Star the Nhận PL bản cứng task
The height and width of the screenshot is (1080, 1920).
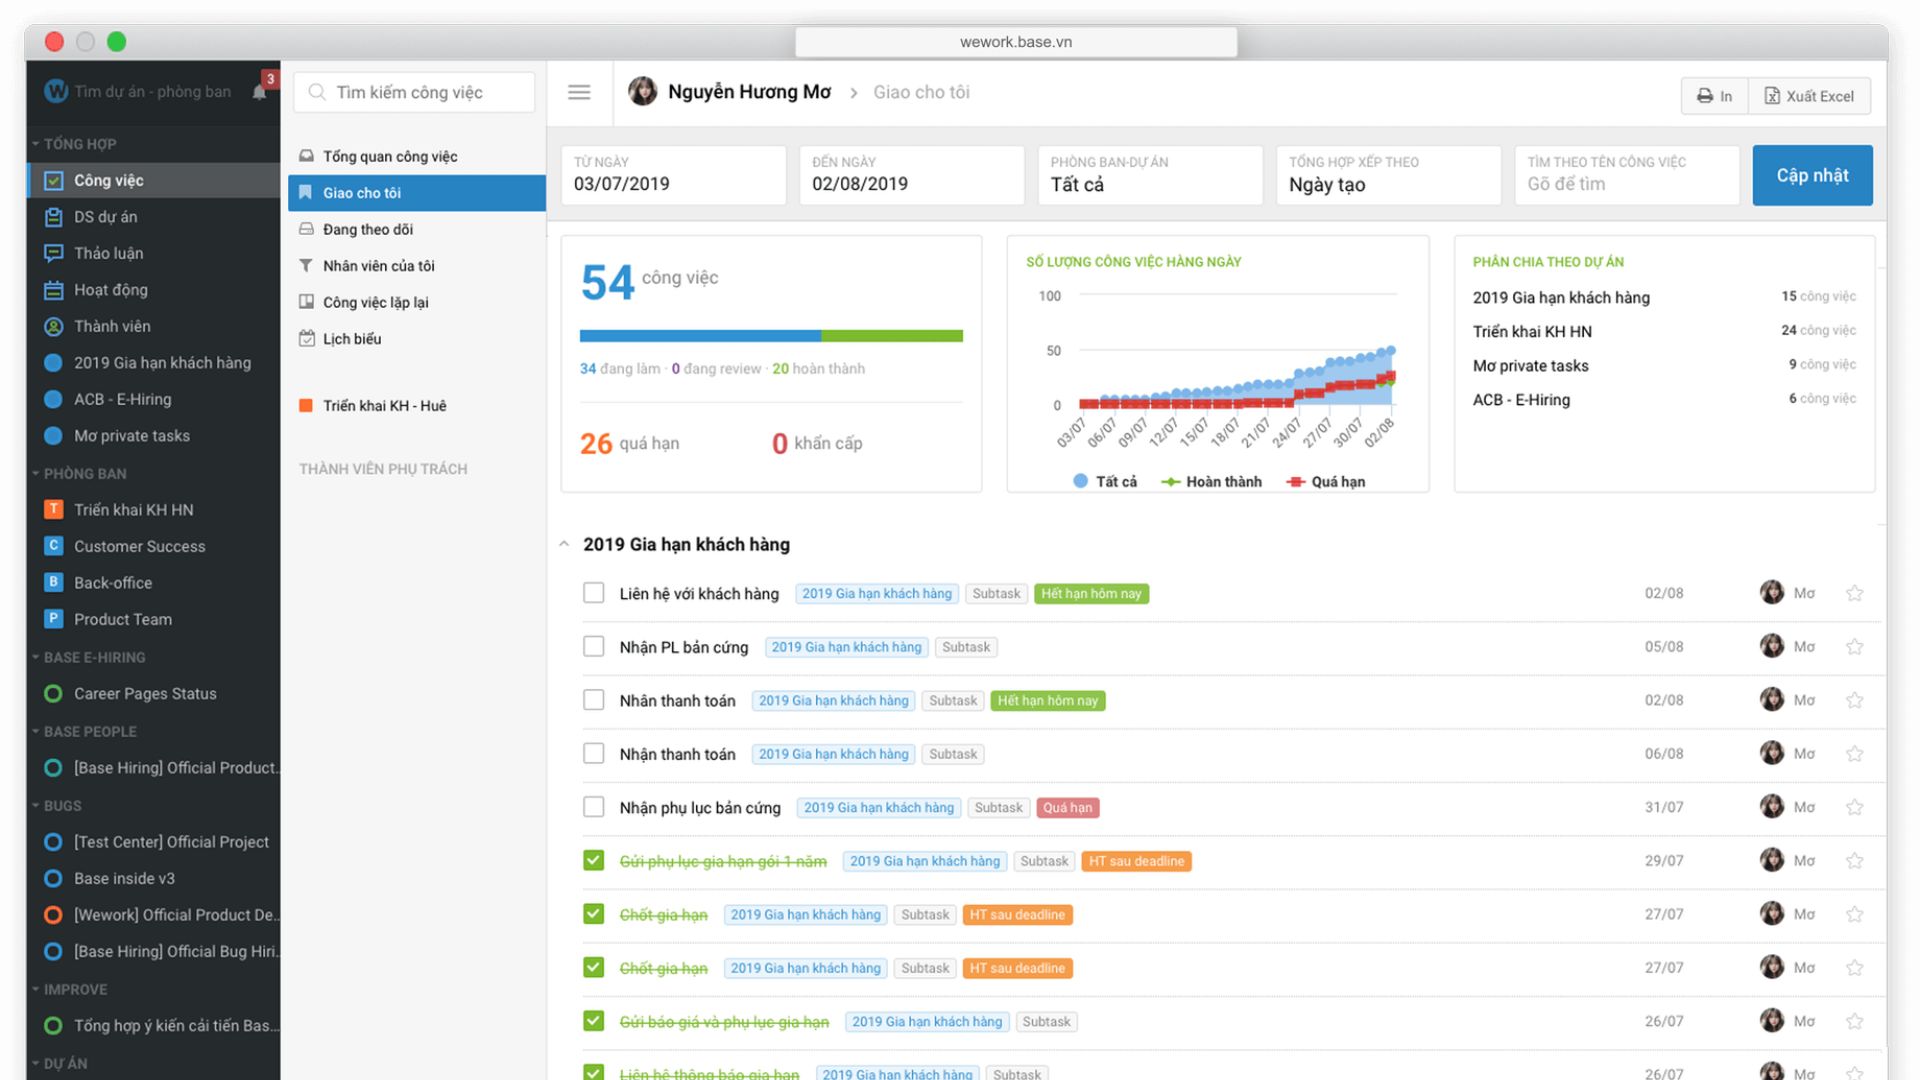coord(1855,647)
